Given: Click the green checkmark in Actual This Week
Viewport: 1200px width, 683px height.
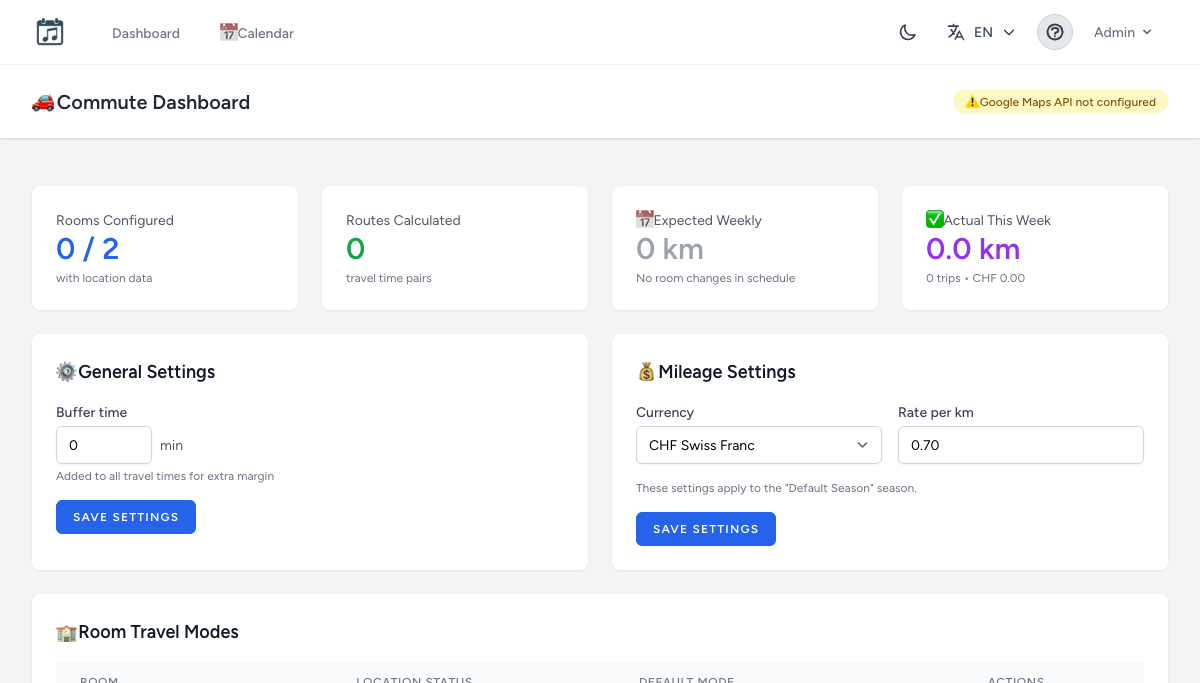Looking at the screenshot, I should coord(935,220).
